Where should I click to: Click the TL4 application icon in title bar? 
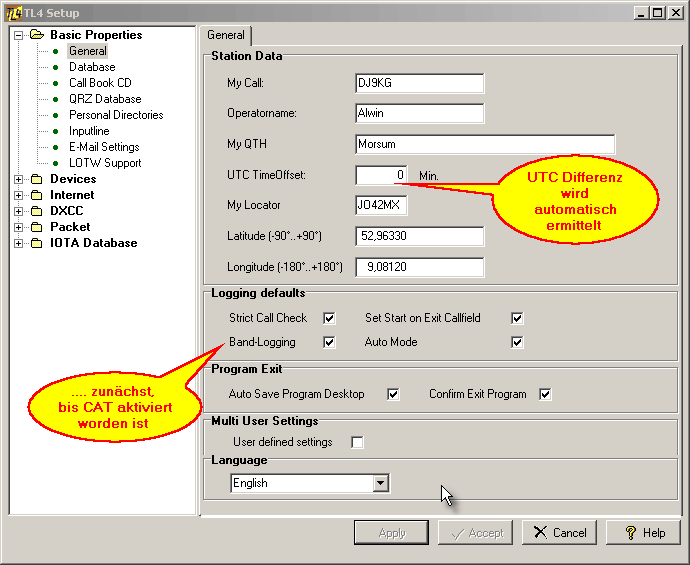(x=14, y=13)
